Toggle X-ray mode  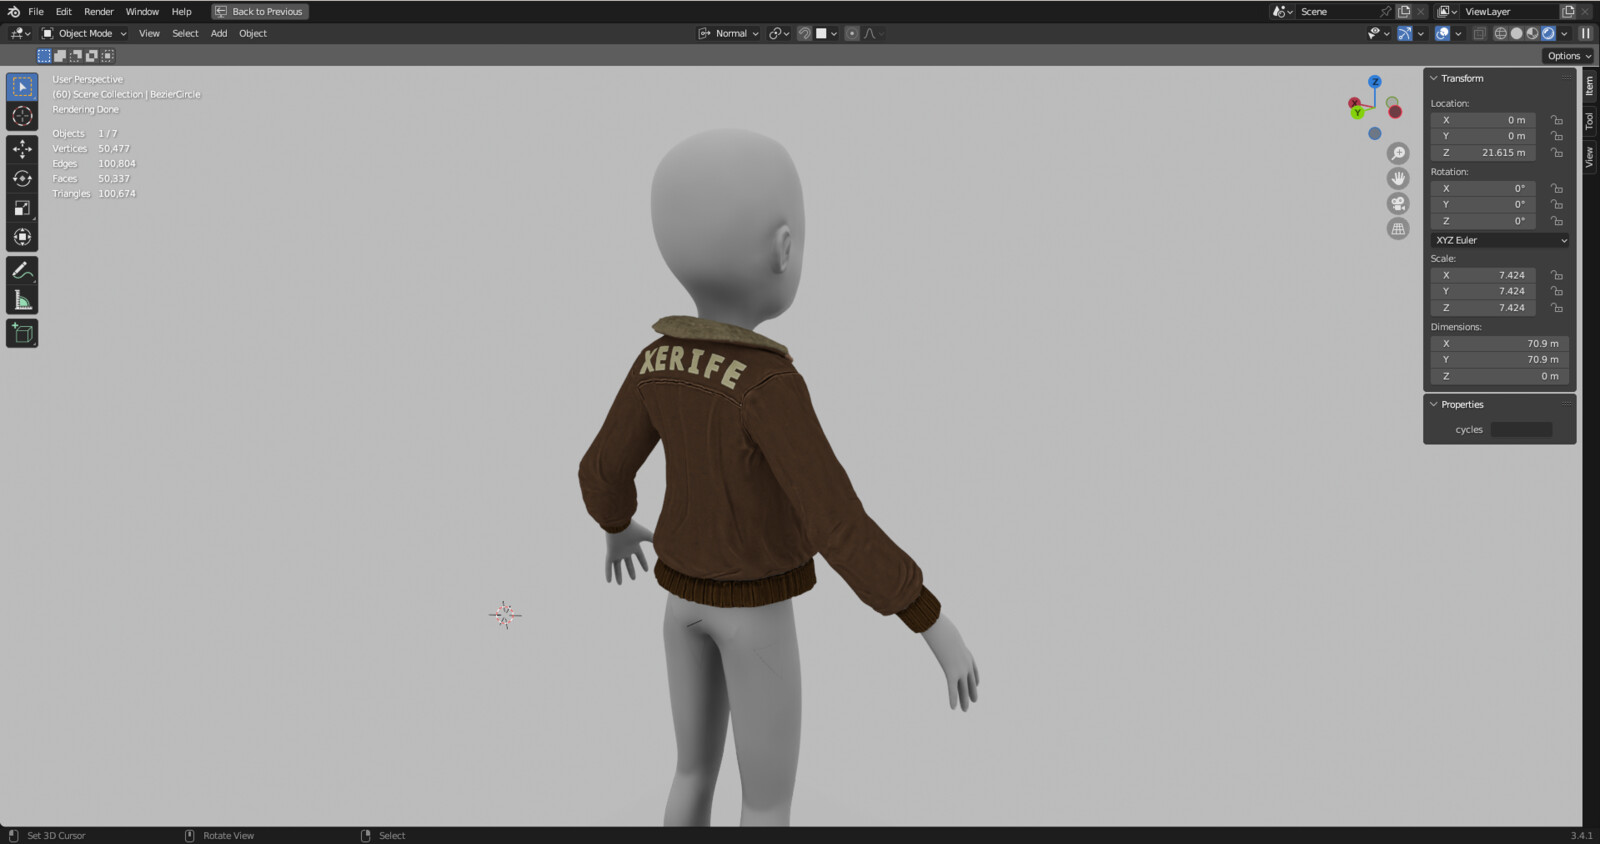tap(1480, 33)
